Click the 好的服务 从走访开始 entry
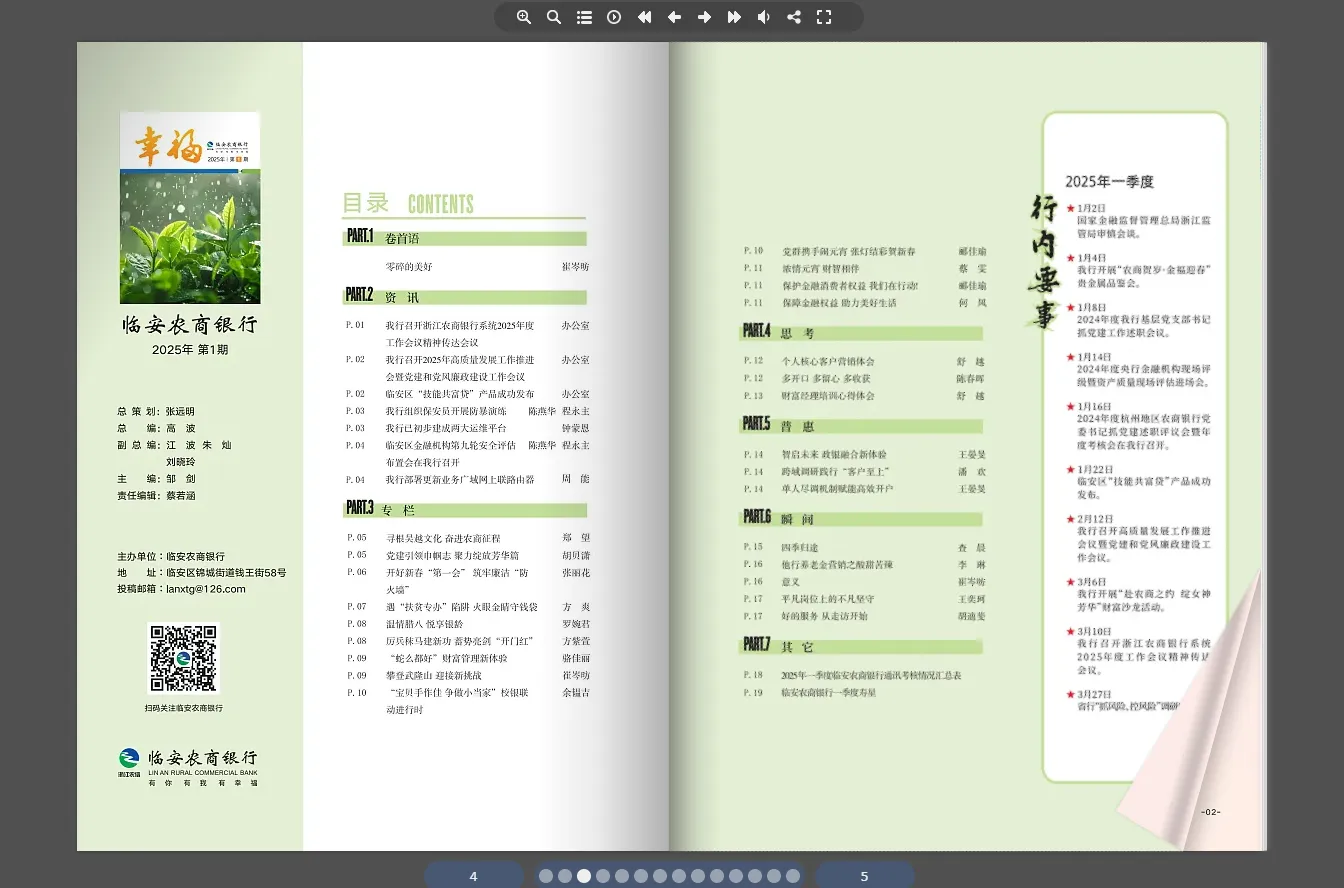The height and width of the screenshot is (888, 1344). point(825,615)
